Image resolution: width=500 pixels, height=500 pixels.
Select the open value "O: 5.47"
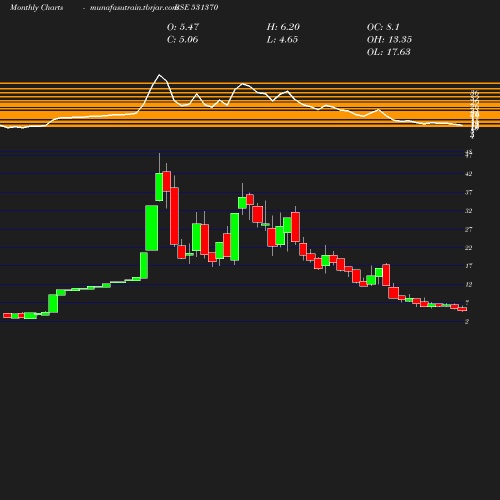point(183,27)
